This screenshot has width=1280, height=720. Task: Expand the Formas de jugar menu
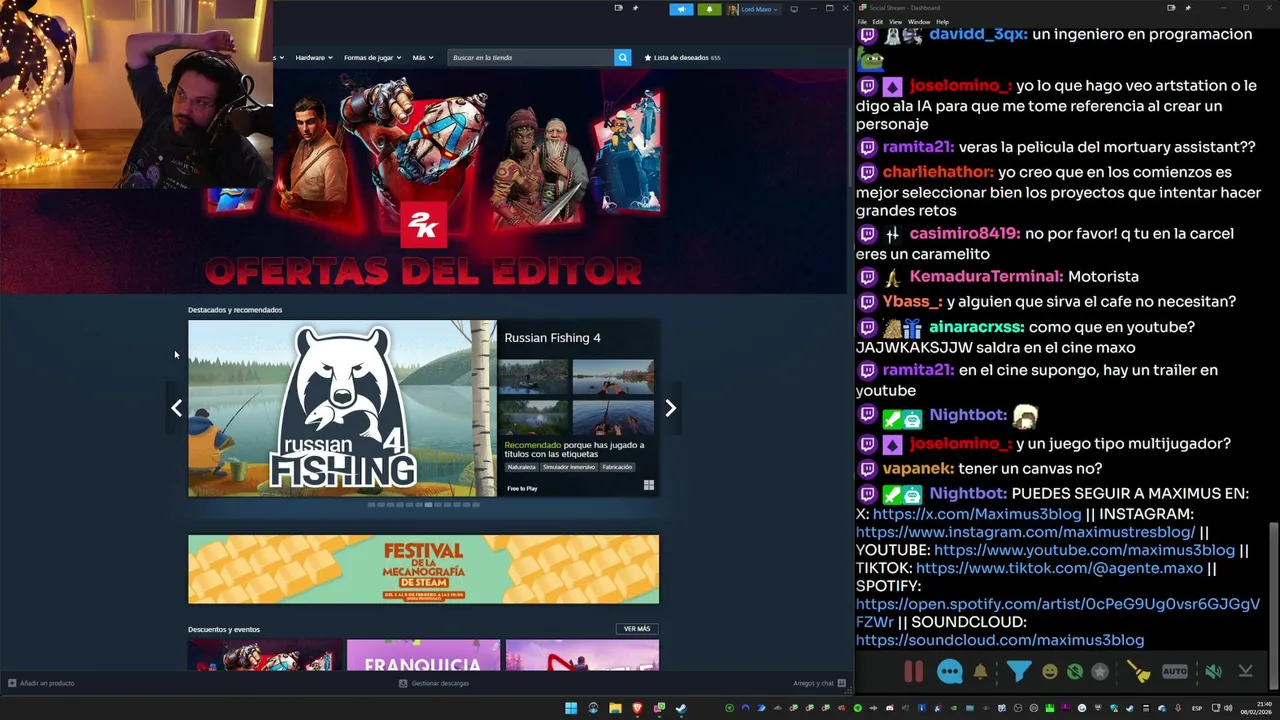pyautogui.click(x=372, y=57)
